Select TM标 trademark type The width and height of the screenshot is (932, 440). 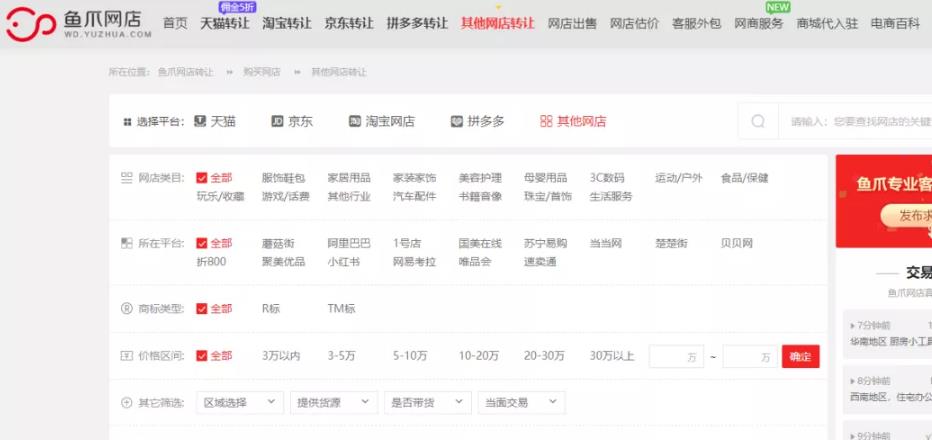[341, 309]
